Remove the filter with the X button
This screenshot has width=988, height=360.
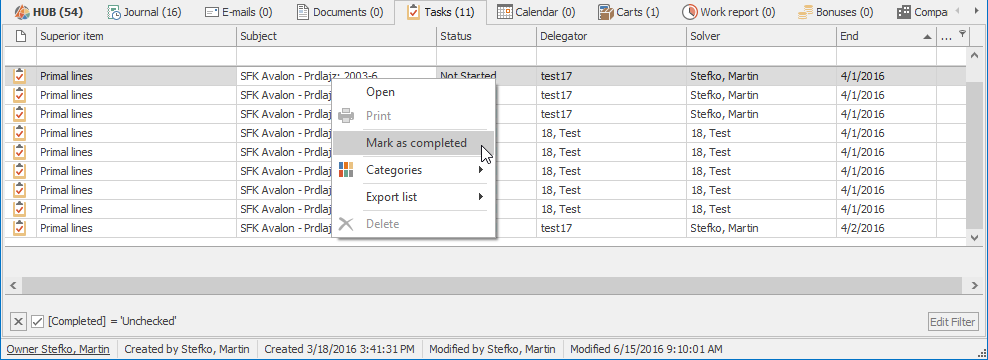19,322
